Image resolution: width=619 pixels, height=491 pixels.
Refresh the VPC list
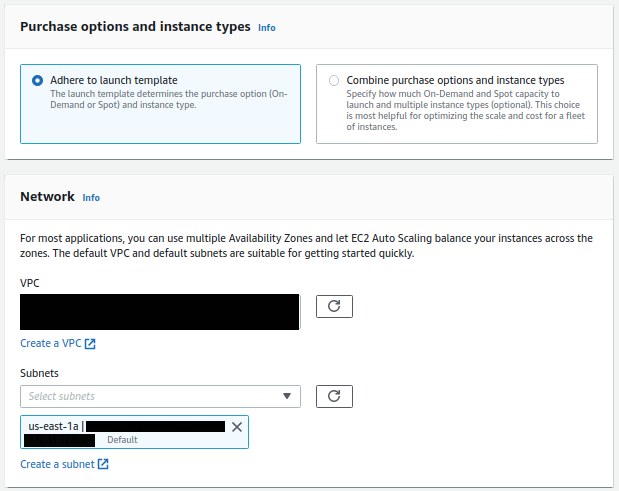(334, 306)
